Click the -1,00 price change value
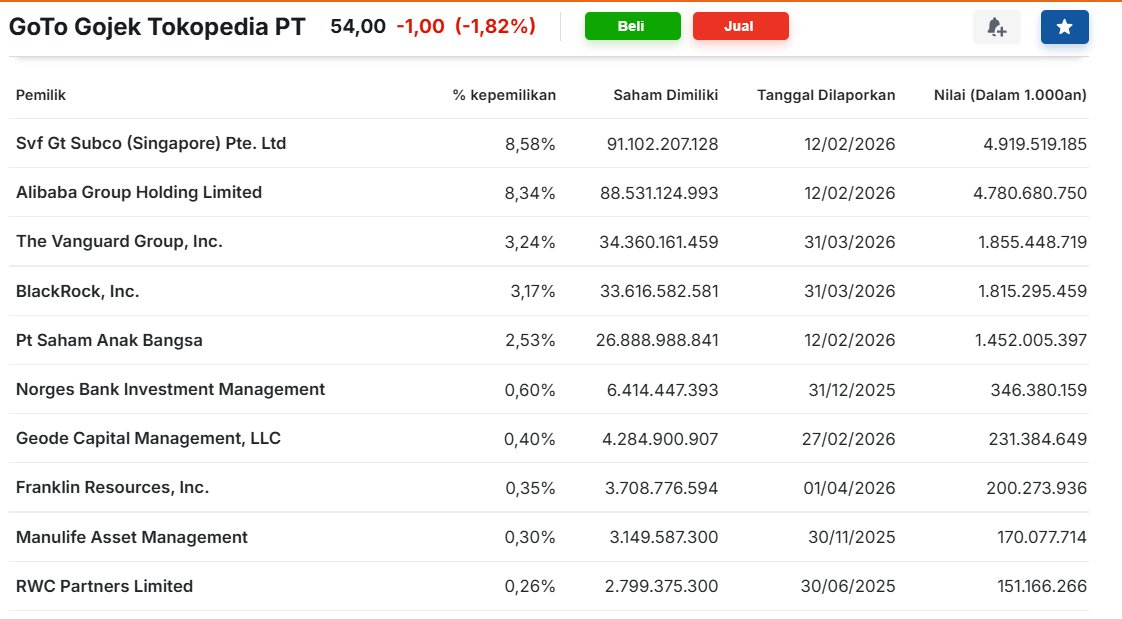The width and height of the screenshot is (1122, 619). [x=420, y=26]
